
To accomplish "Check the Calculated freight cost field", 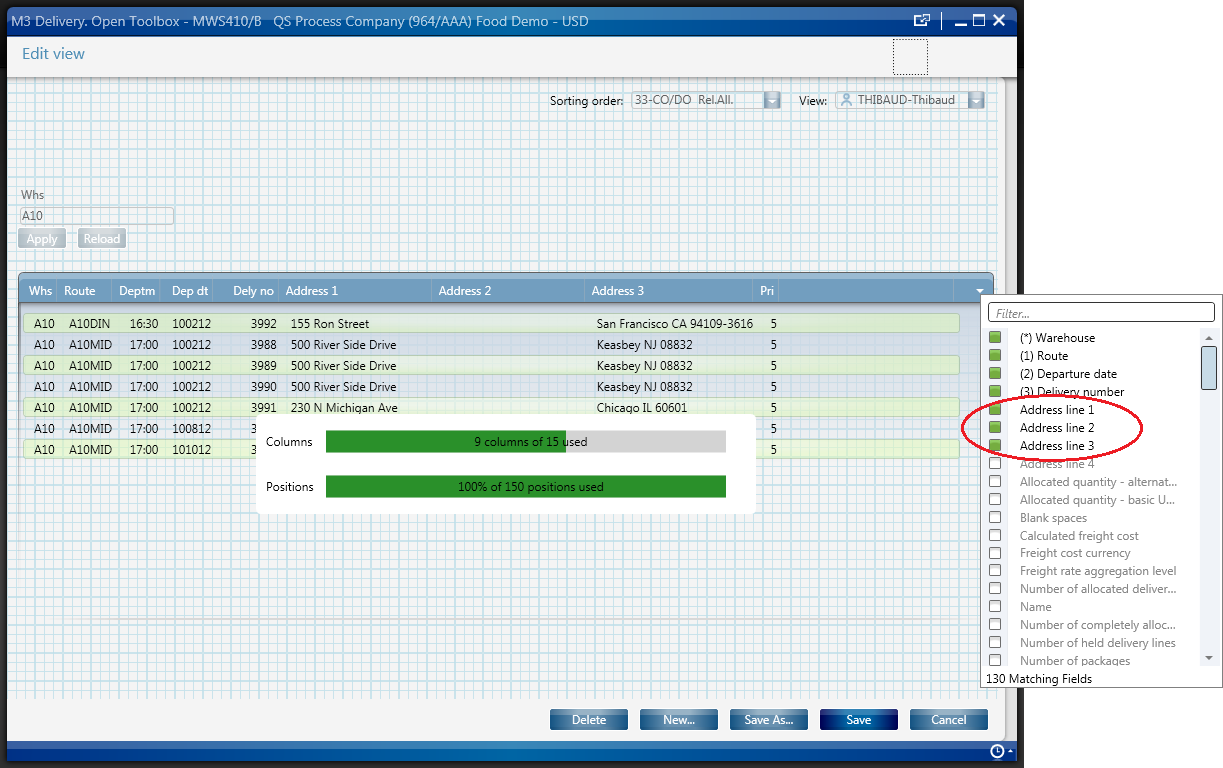I will point(995,536).
